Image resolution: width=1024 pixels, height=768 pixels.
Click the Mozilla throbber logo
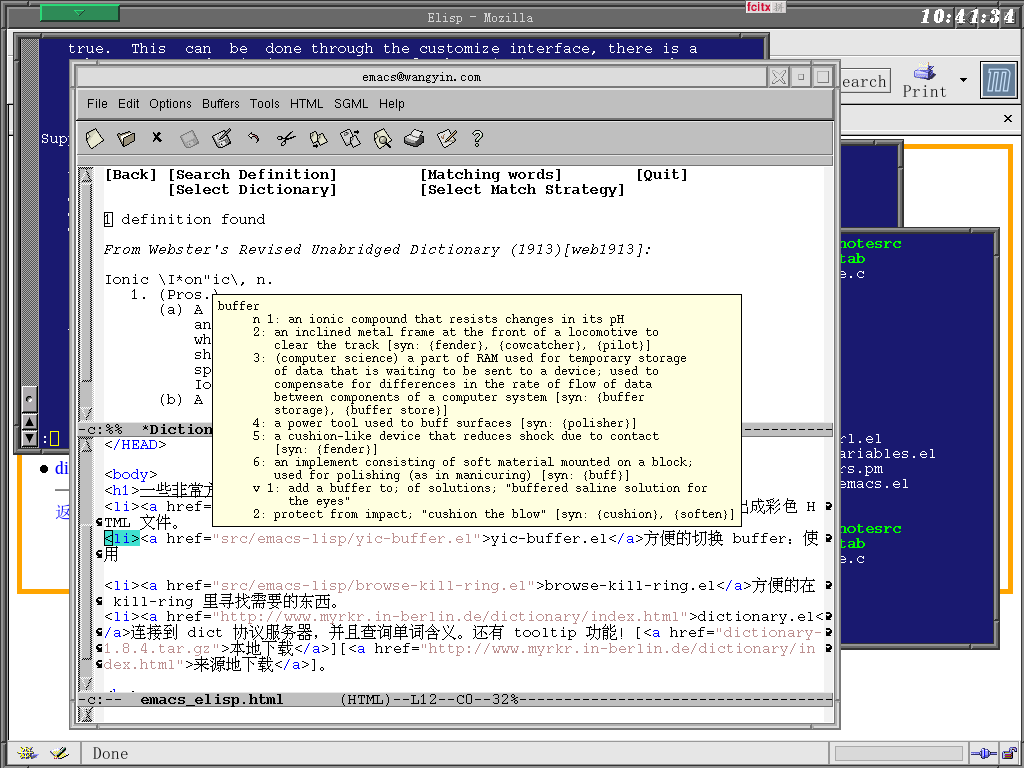[998, 80]
